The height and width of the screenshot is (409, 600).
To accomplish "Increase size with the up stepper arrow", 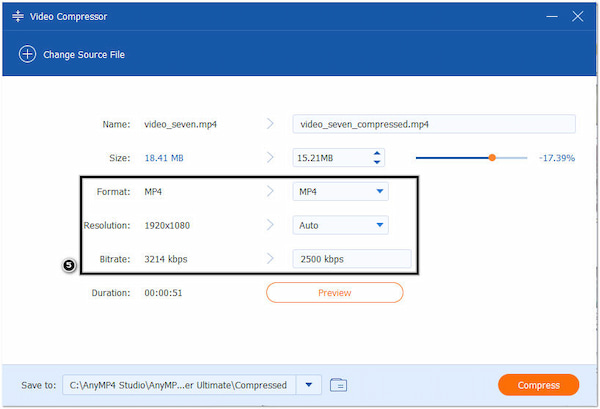I will pyautogui.click(x=377, y=153).
